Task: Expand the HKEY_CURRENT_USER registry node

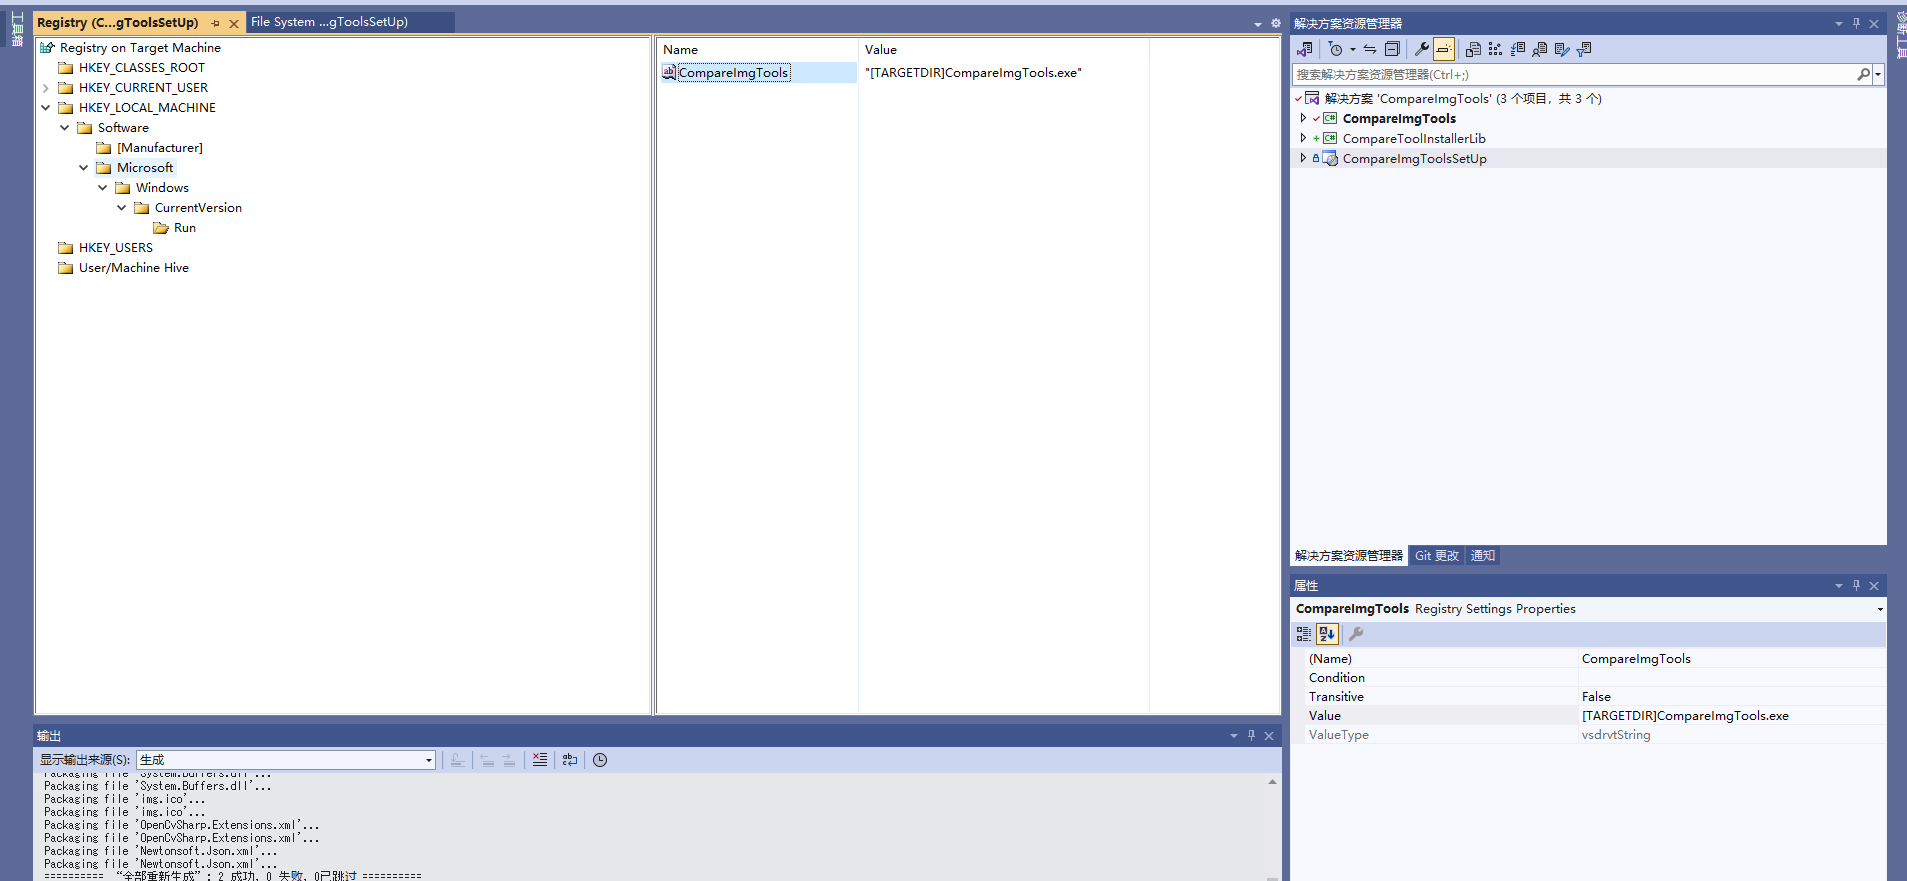Action: pos(45,88)
